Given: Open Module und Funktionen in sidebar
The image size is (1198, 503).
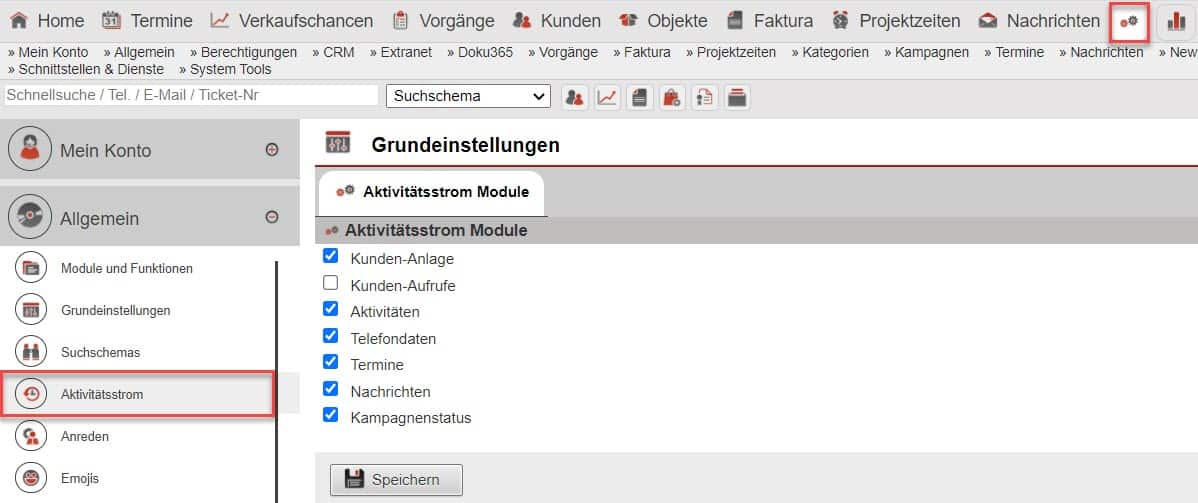Looking at the screenshot, I should click(127, 268).
